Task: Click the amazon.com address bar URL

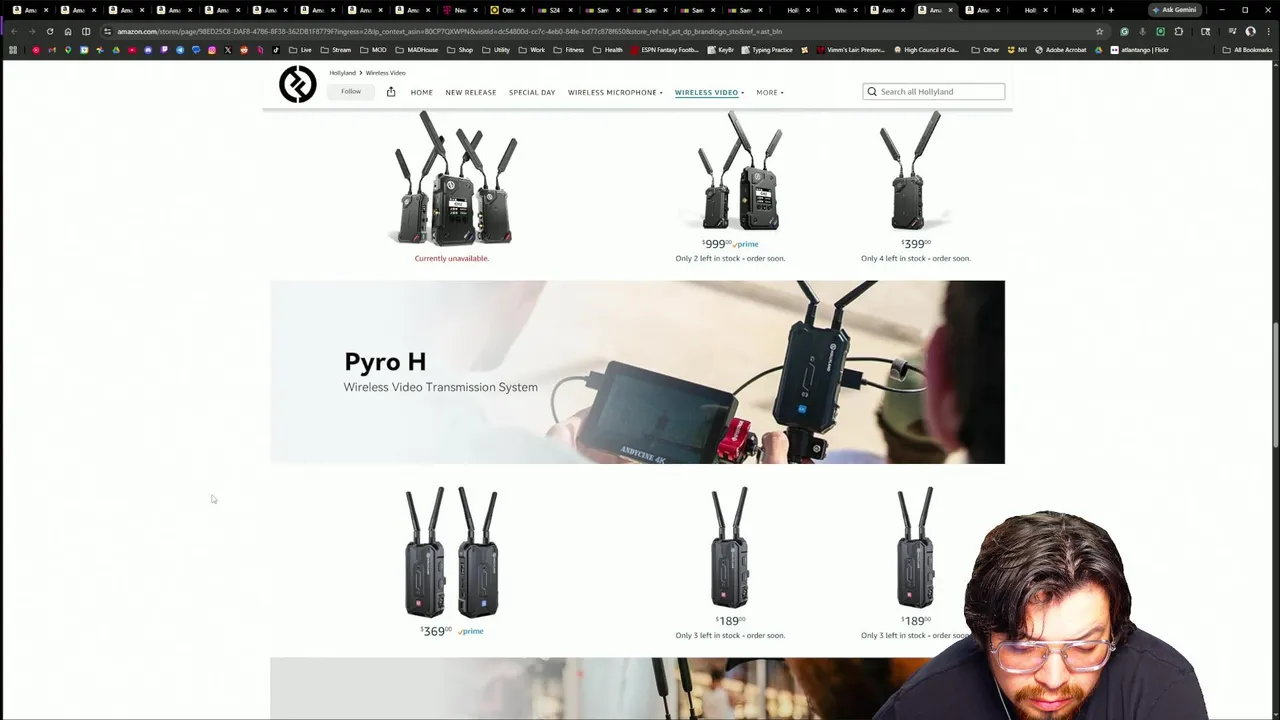Action: click(450, 31)
